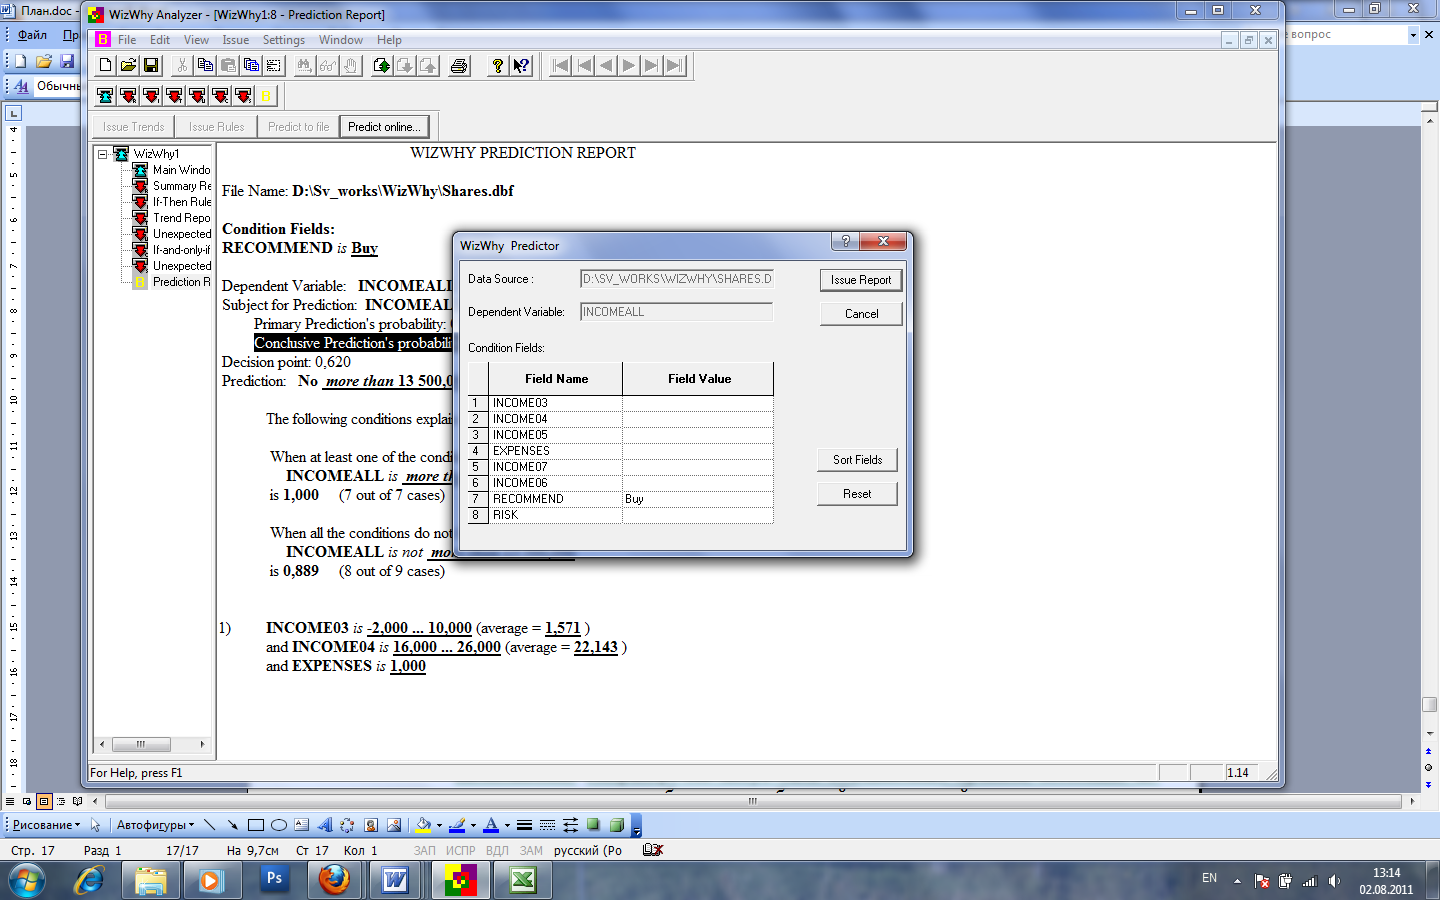Viewport: 1440px width, 900px height.
Task: Open the Issue menu
Action: 236,40
